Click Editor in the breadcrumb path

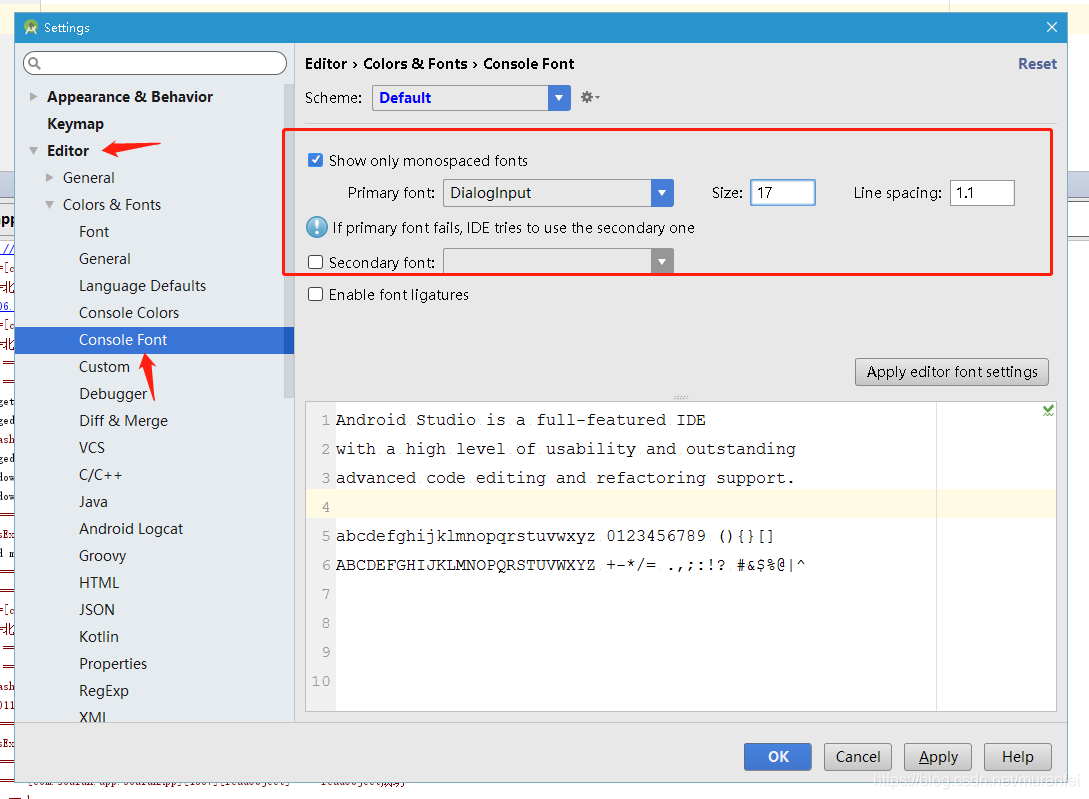click(x=326, y=64)
